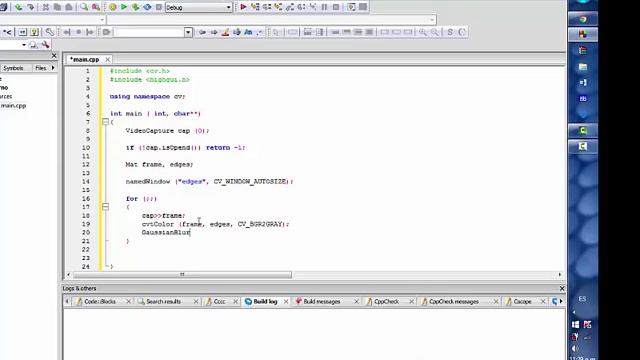The width and height of the screenshot is (640, 360).
Task: Click the Cut scissors icon
Action: click(x=46, y=7)
